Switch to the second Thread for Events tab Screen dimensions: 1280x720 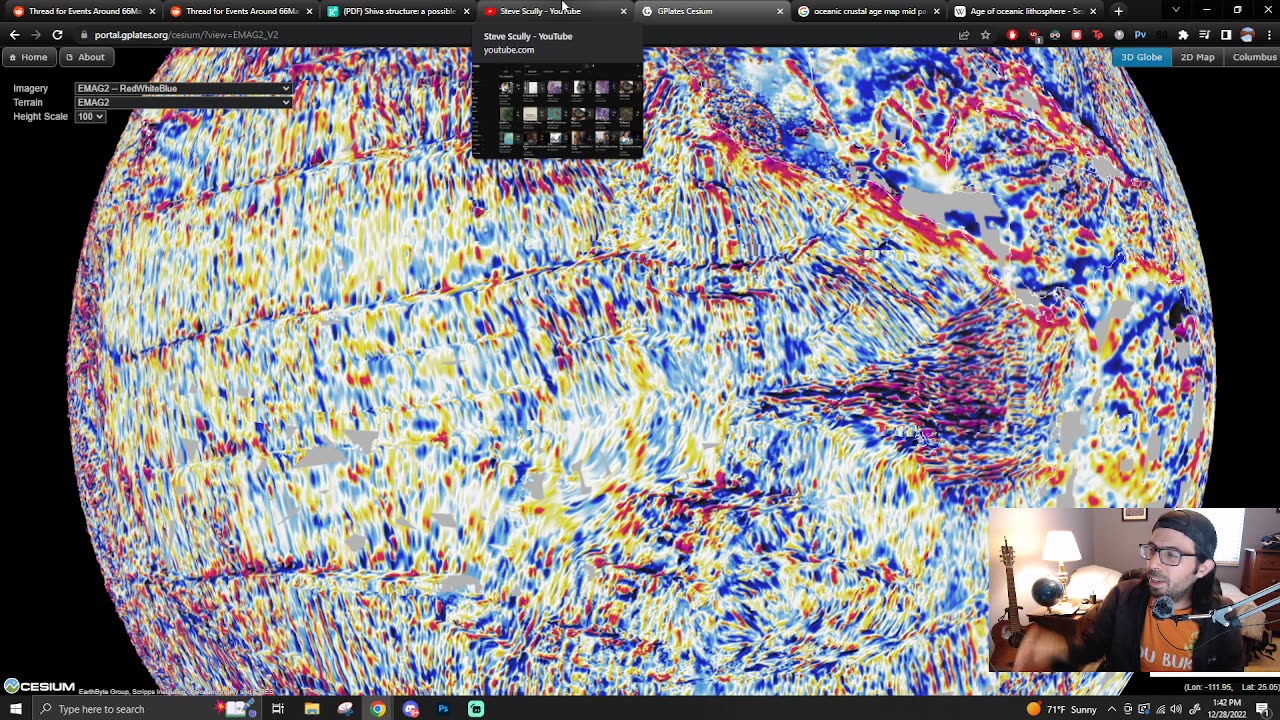click(240, 11)
